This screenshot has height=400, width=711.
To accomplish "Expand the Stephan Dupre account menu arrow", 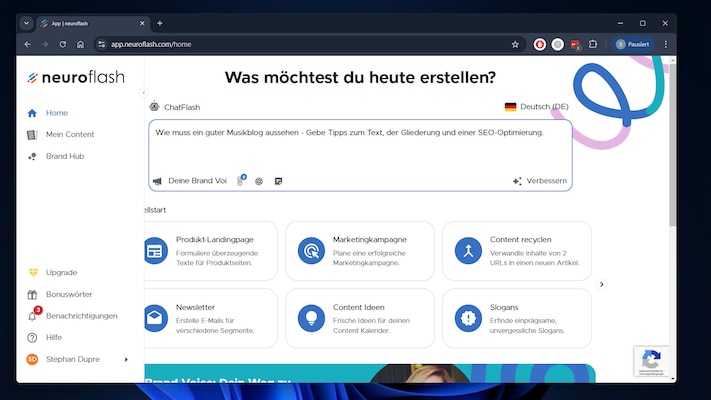I will pyautogui.click(x=126, y=360).
